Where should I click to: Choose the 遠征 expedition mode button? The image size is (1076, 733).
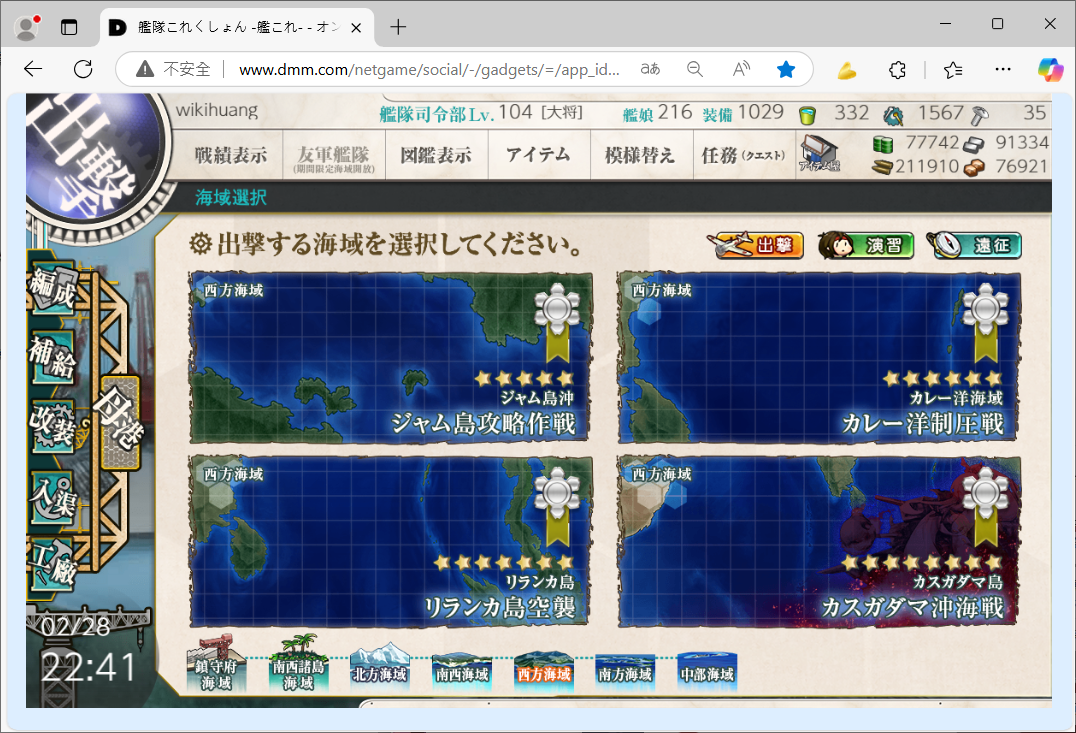pyautogui.click(x=974, y=245)
